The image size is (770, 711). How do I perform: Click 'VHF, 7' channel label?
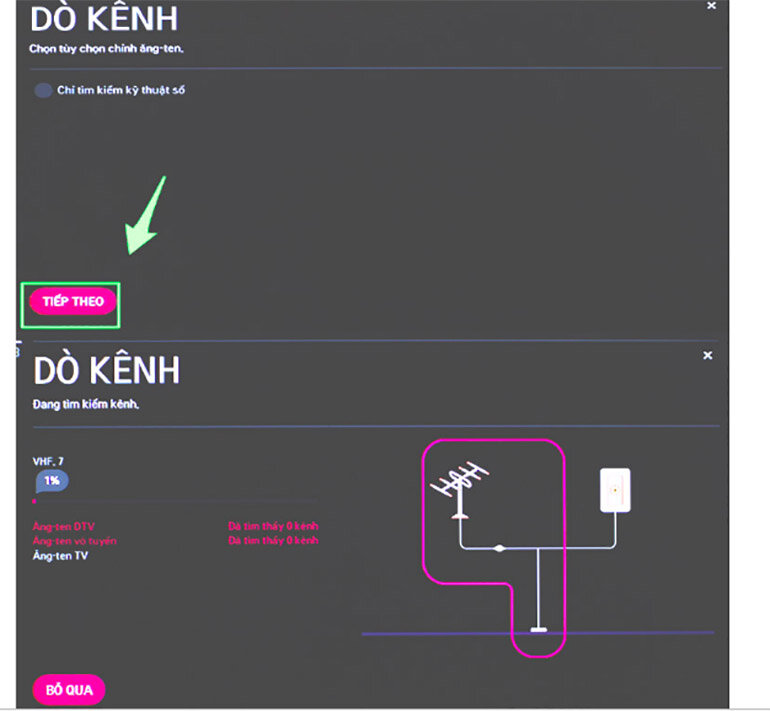click(48, 461)
